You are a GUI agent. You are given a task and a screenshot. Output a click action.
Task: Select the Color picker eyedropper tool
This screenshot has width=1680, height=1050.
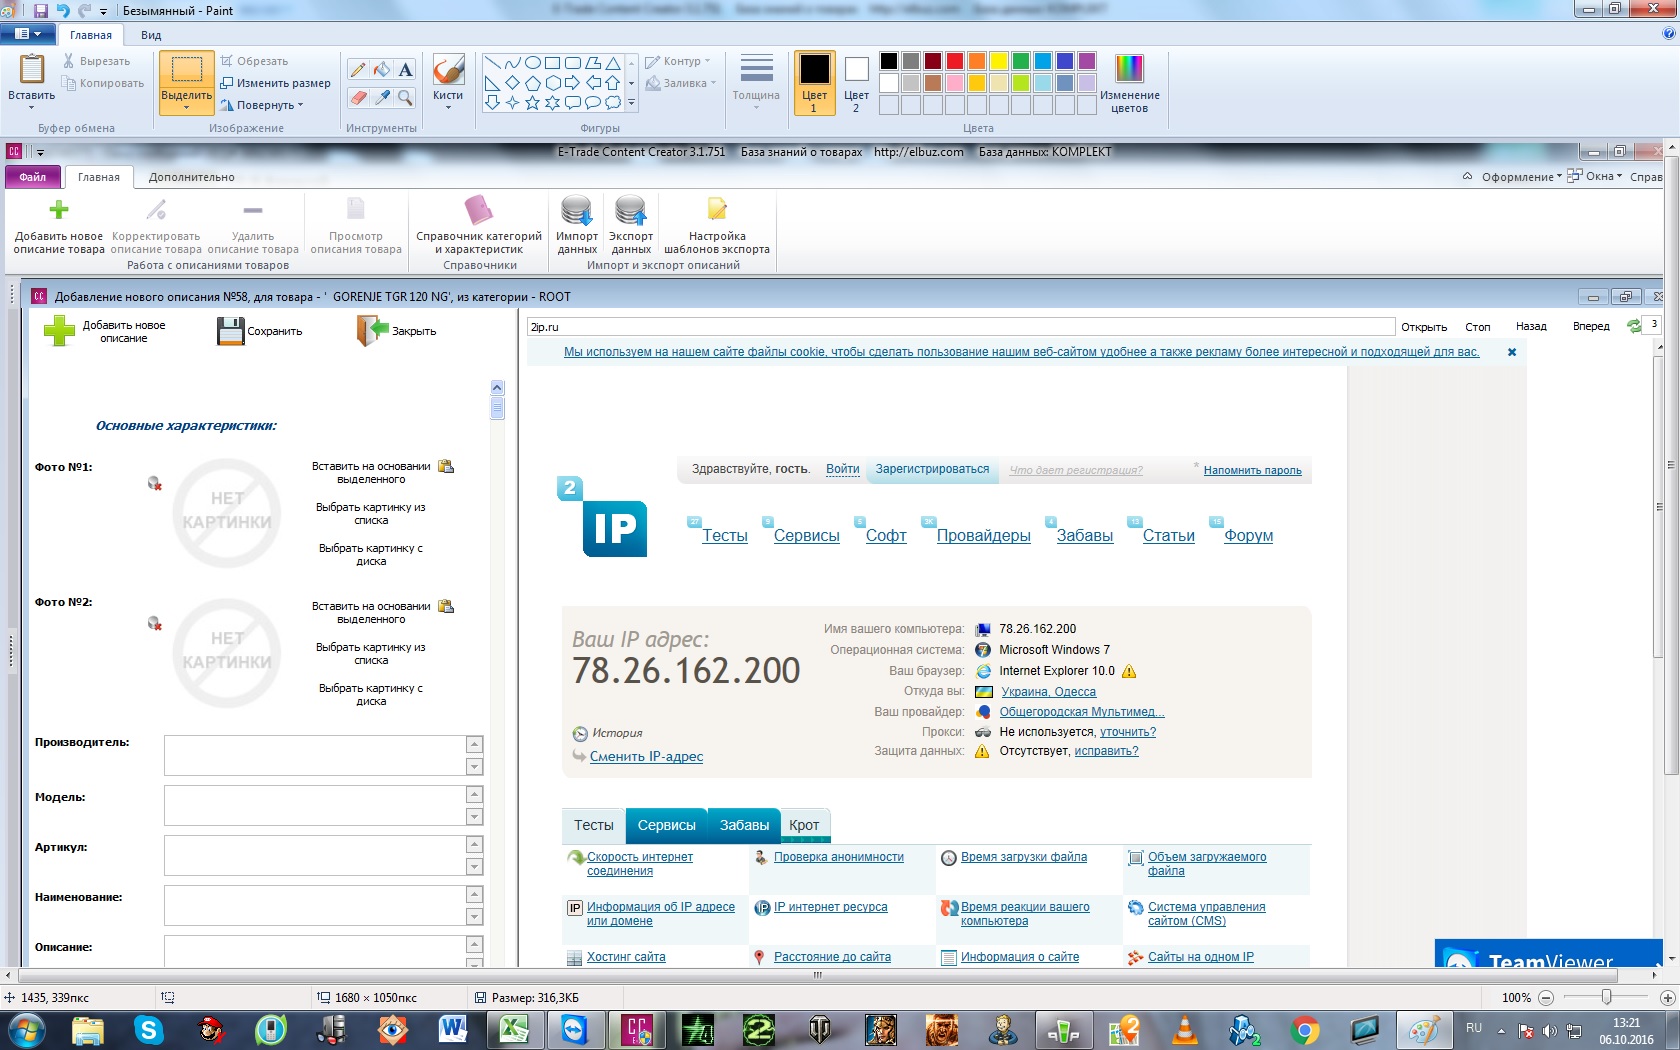[382, 97]
